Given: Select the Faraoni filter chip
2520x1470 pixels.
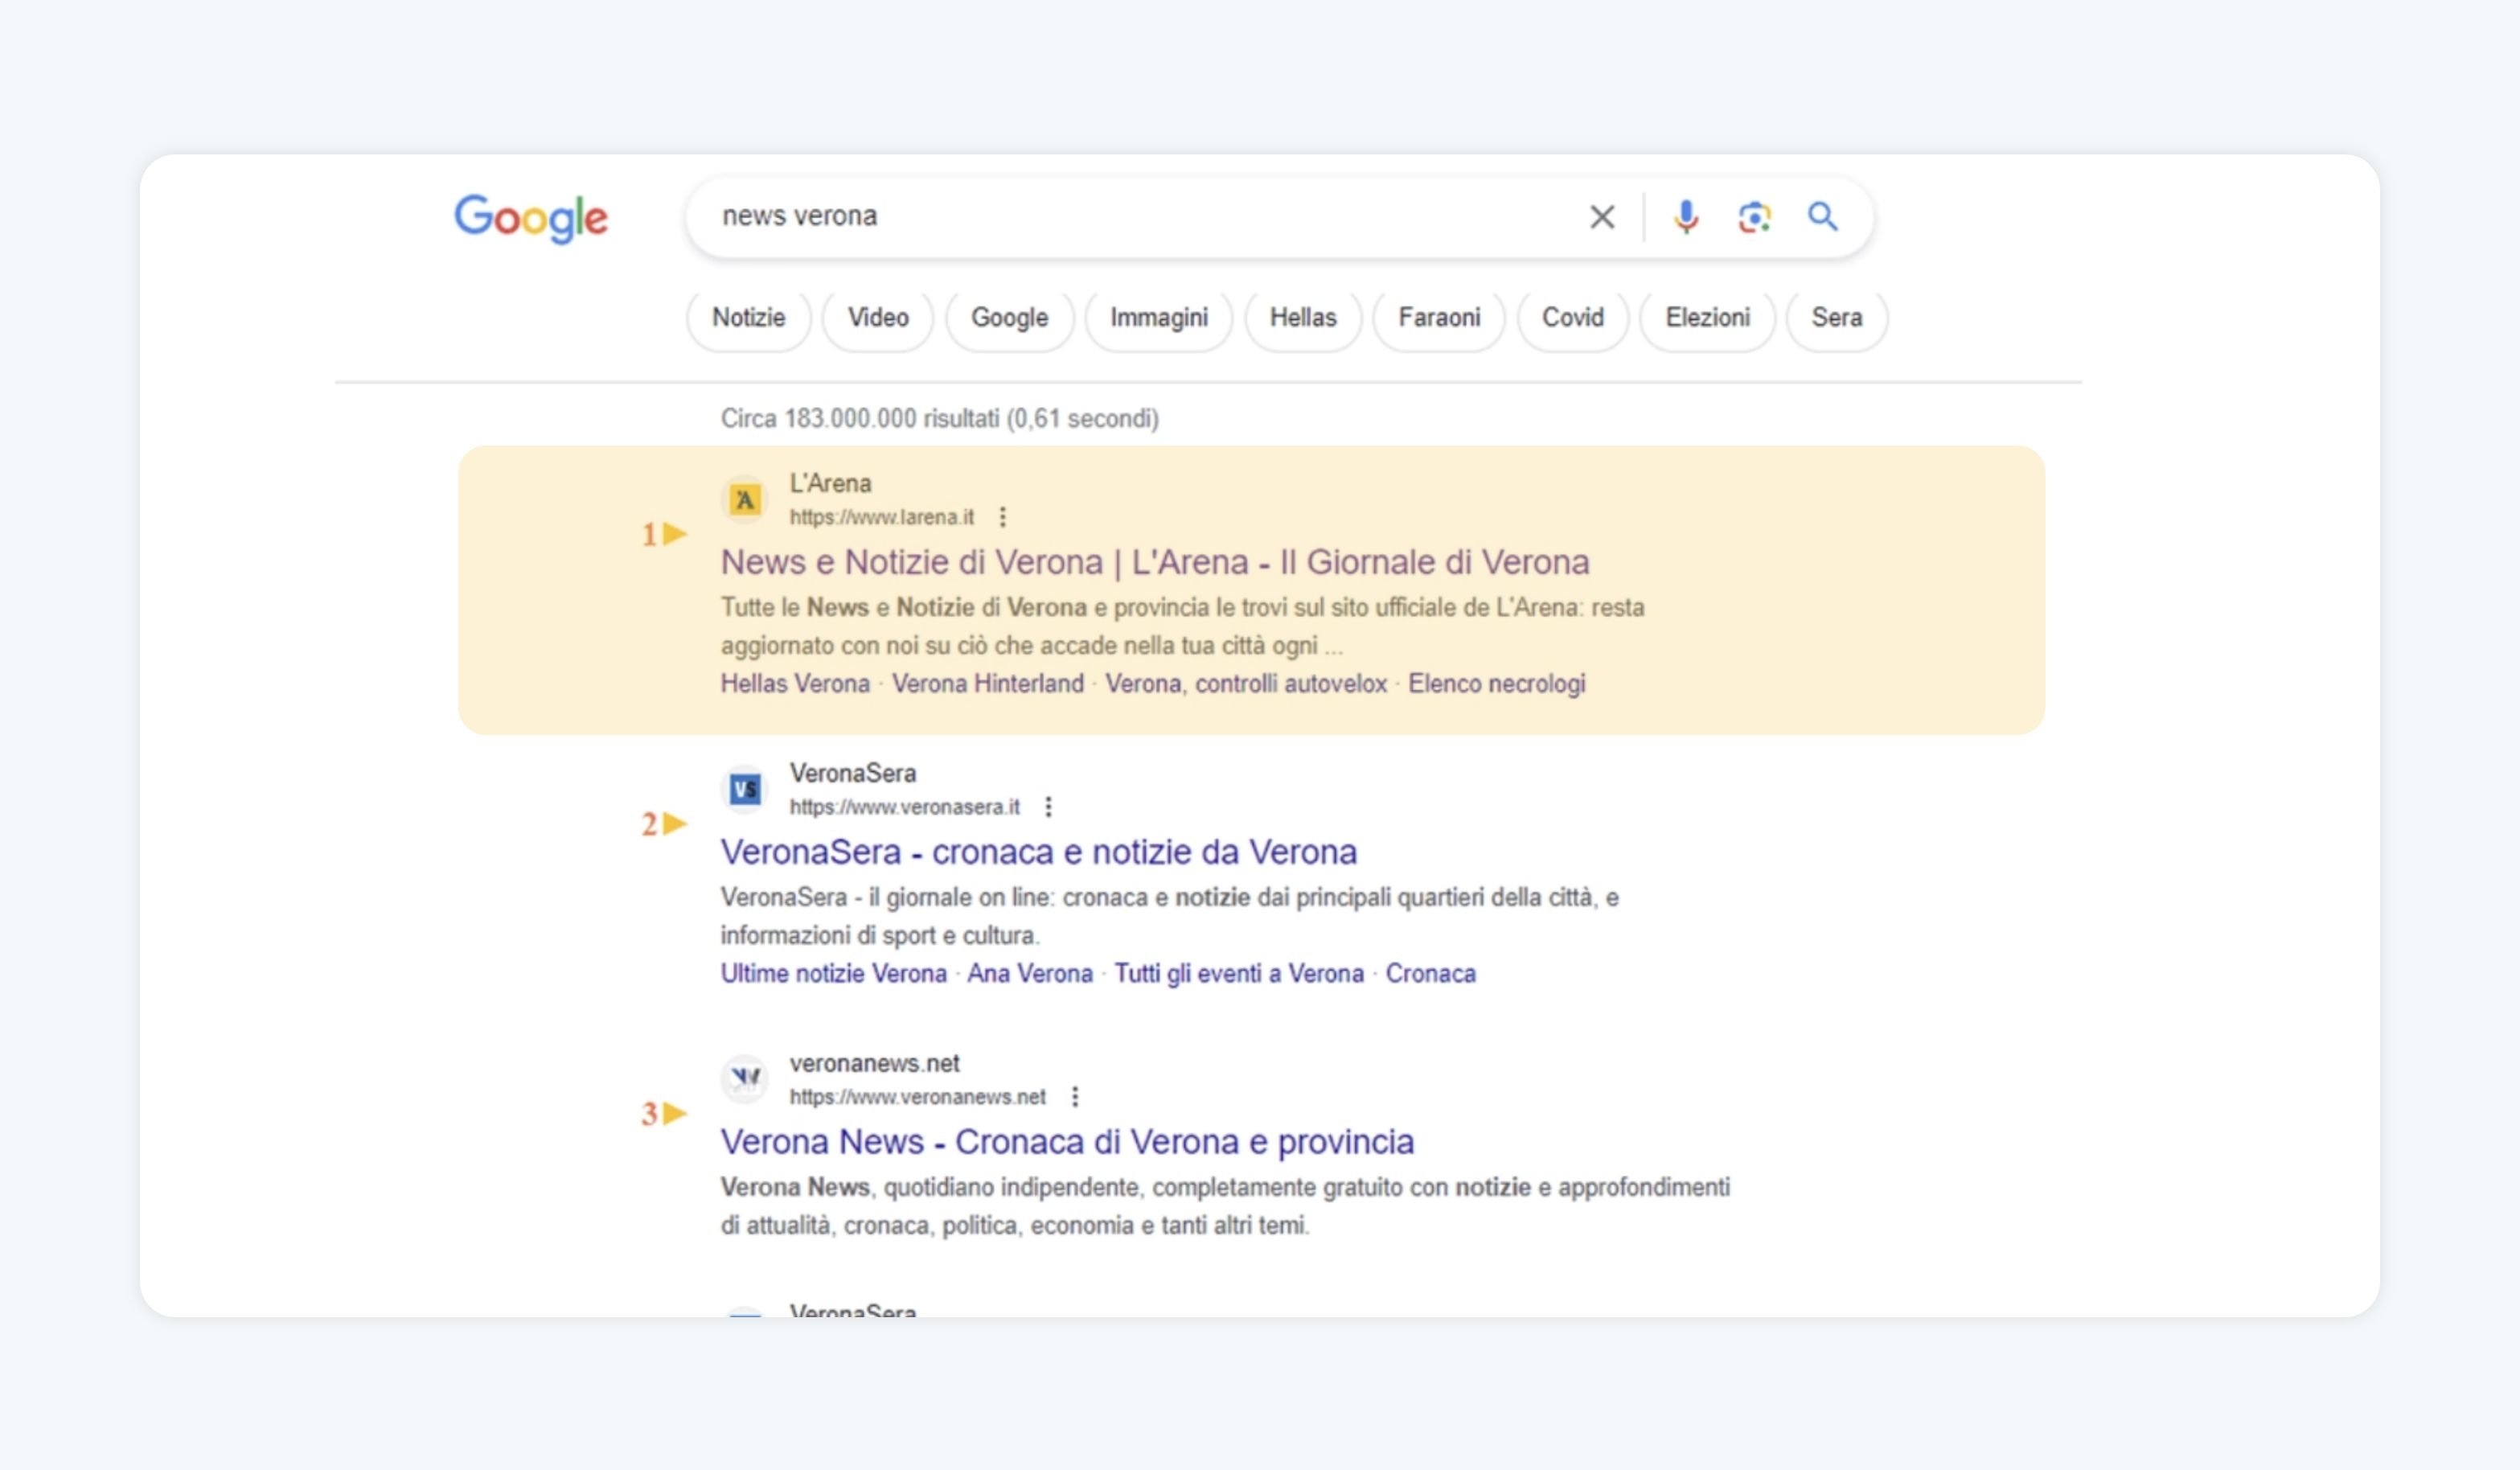Looking at the screenshot, I should click(1439, 318).
